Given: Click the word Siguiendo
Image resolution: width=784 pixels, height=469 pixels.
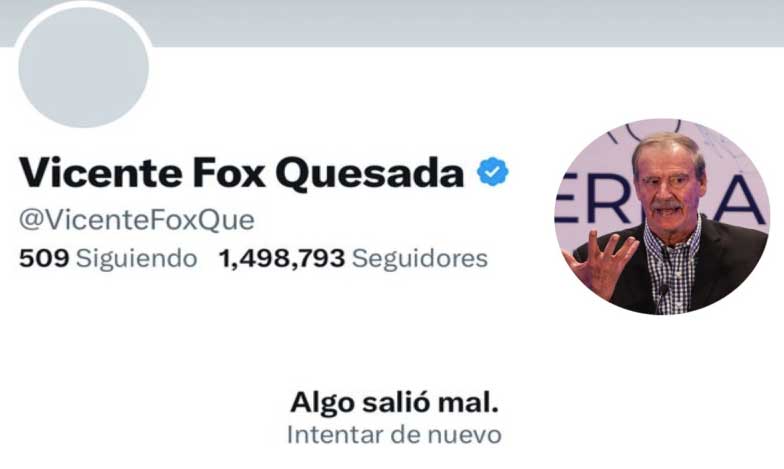Looking at the screenshot, I should click(136, 259).
